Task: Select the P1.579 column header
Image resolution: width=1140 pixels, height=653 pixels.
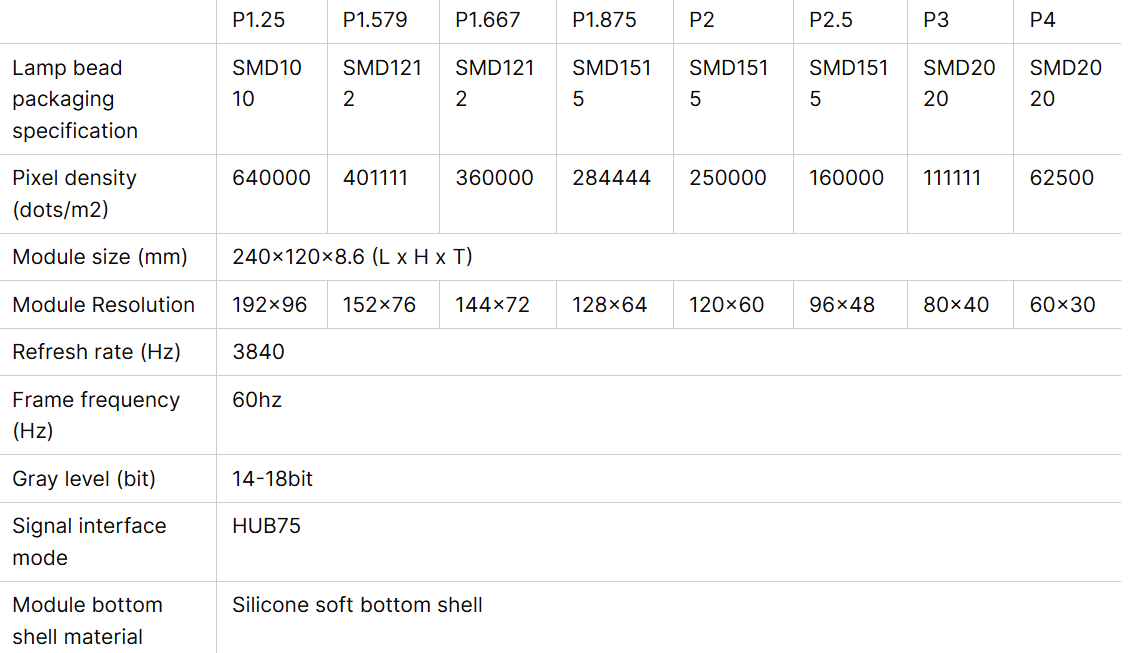Action: click(x=374, y=20)
